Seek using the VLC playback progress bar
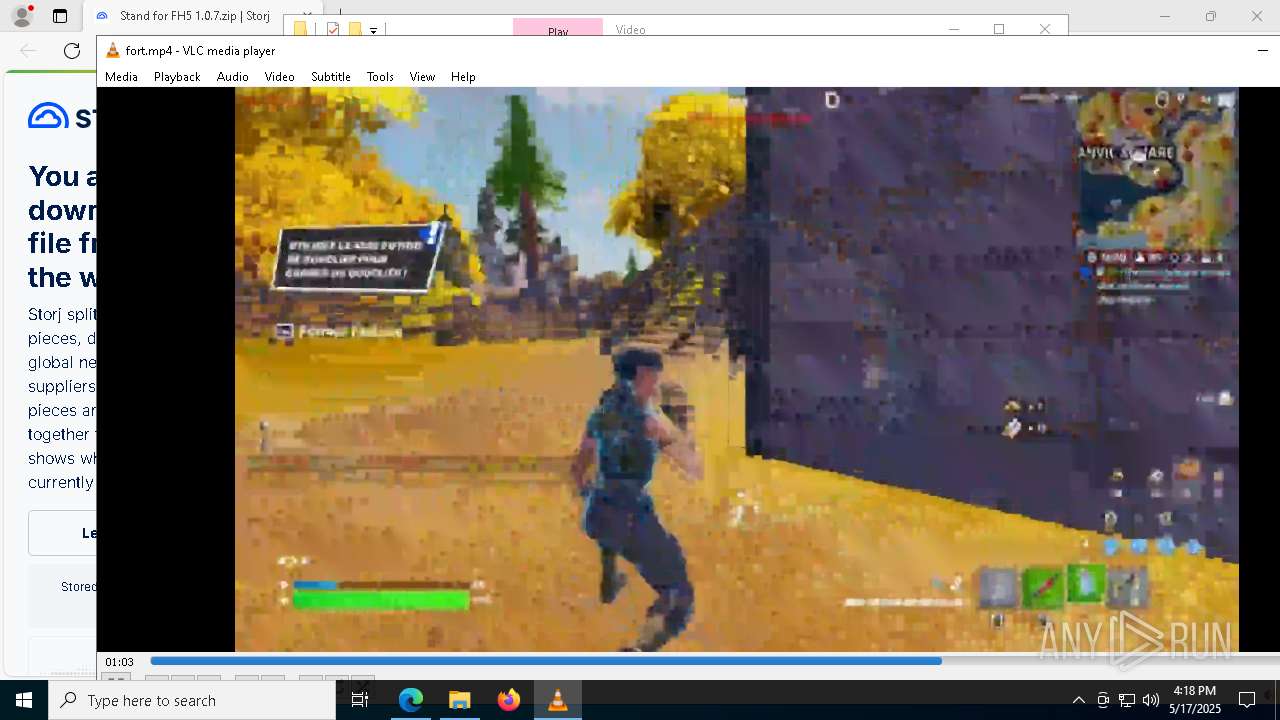Image resolution: width=1280 pixels, height=720 pixels. pos(714,661)
